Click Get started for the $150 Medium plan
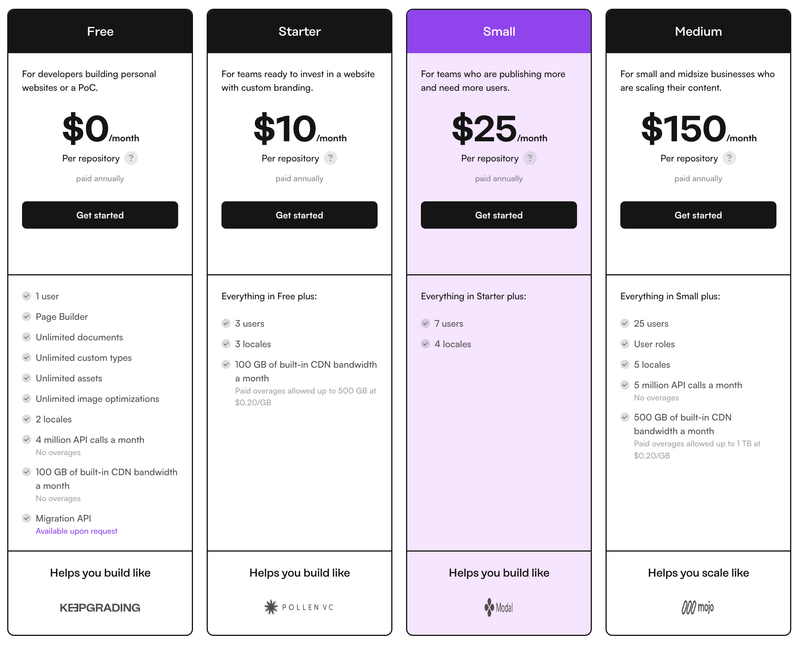Screen dimensions: 800x645 (698, 215)
